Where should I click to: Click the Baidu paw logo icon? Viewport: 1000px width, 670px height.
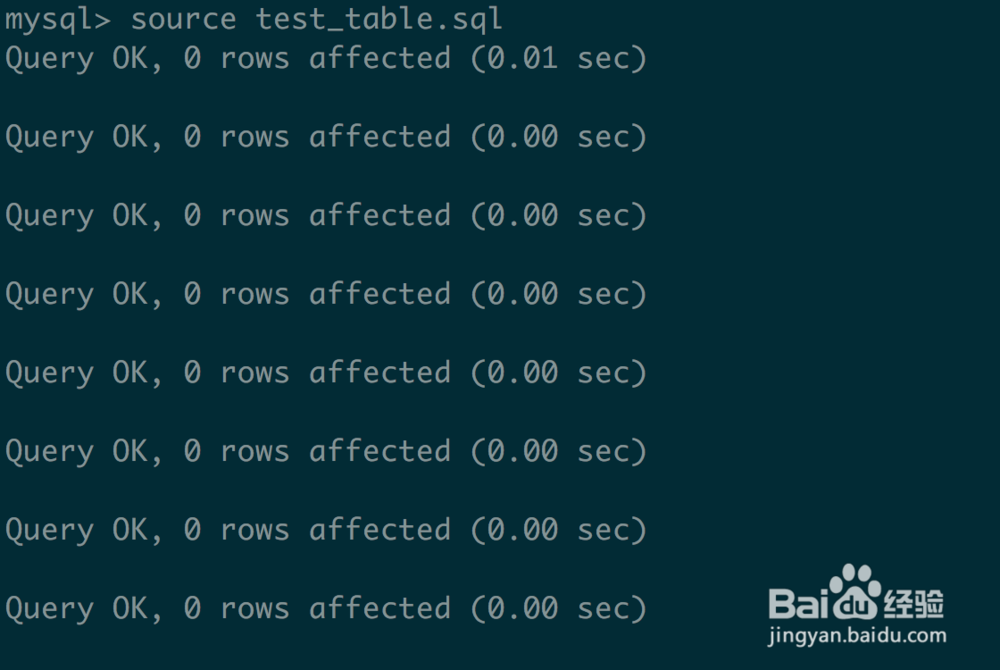(855, 591)
